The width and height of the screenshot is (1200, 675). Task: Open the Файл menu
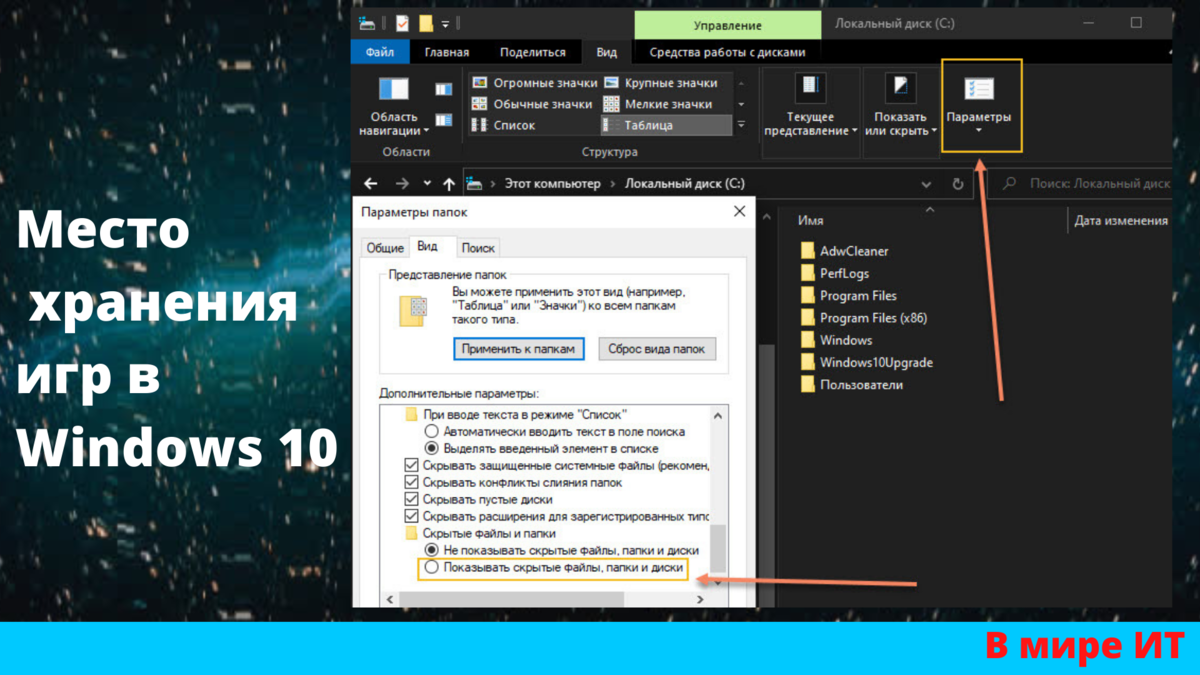(x=380, y=52)
